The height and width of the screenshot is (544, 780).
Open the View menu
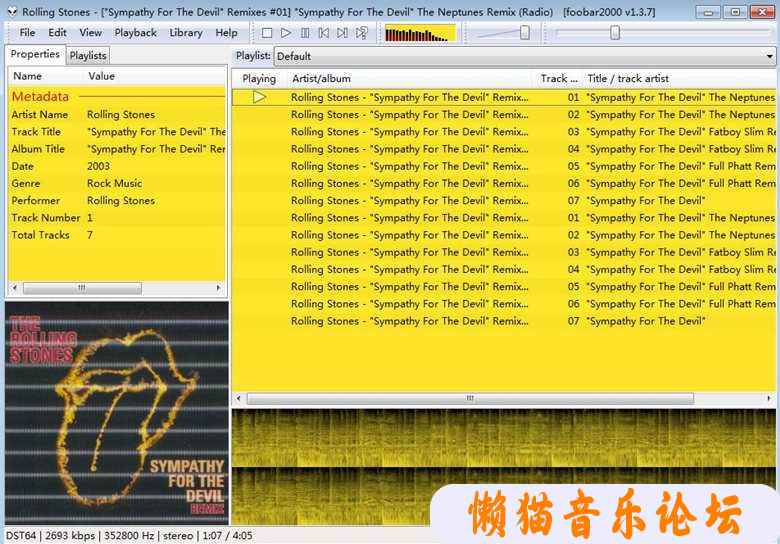click(x=91, y=33)
